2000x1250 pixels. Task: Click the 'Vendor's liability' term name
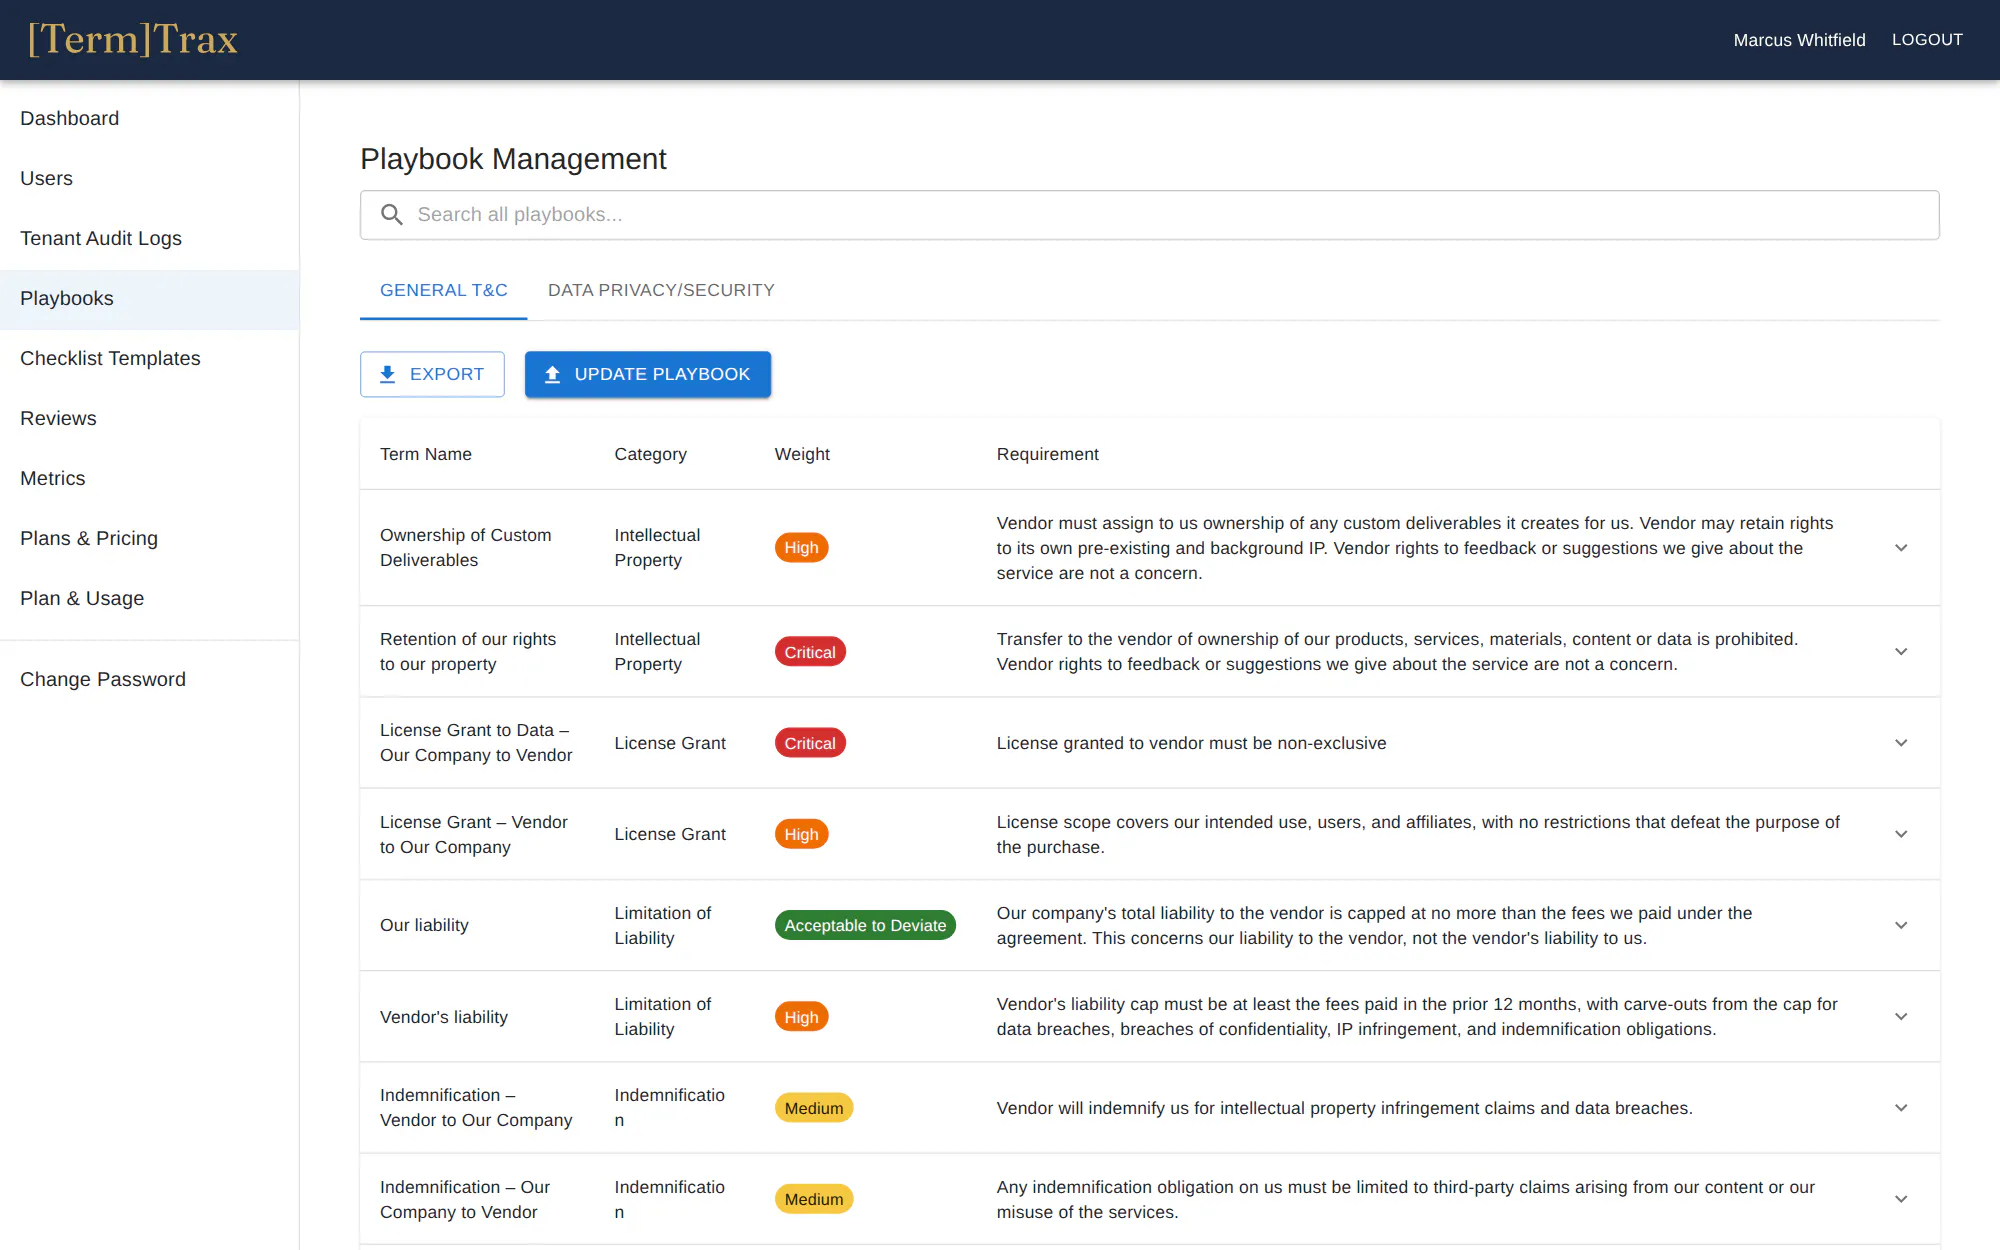pos(444,1017)
